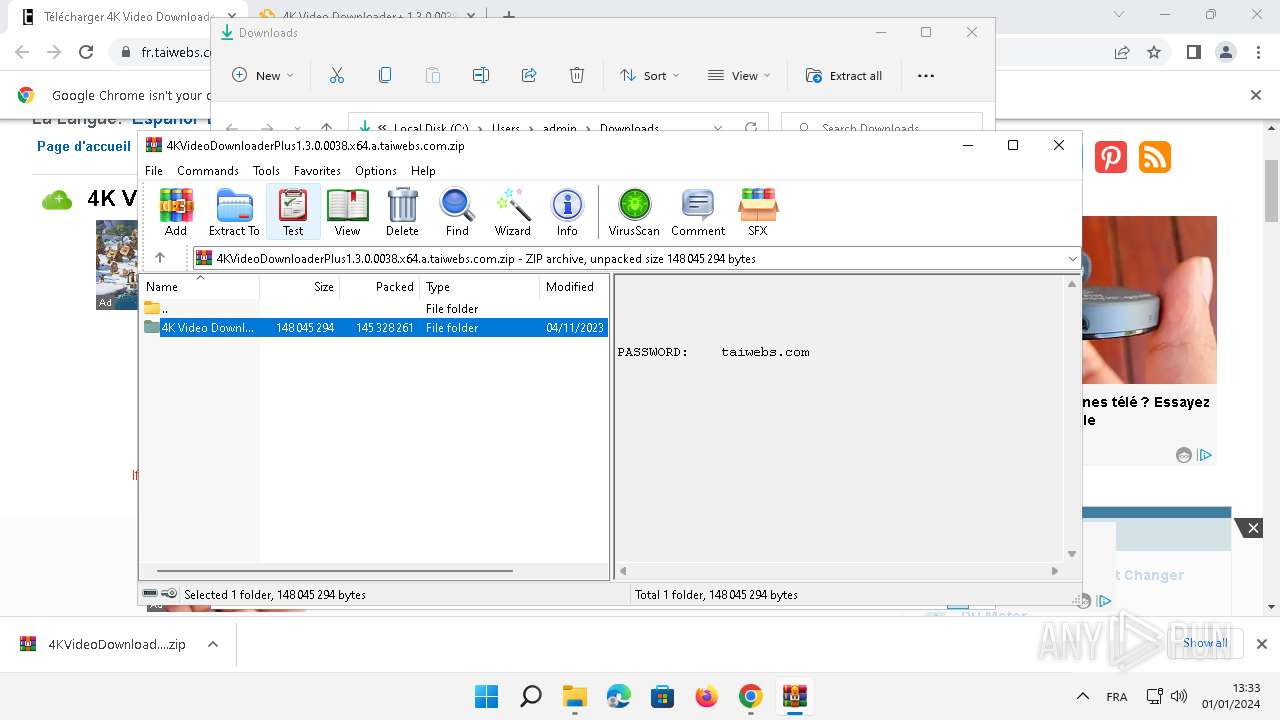Bookmark this page with the star icon

(1154, 52)
